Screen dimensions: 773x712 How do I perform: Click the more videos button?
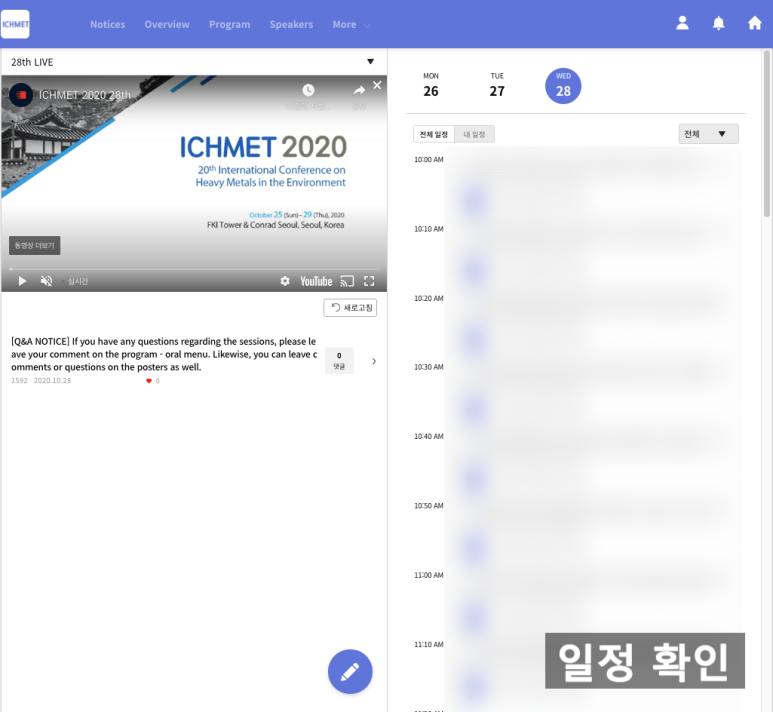35,246
